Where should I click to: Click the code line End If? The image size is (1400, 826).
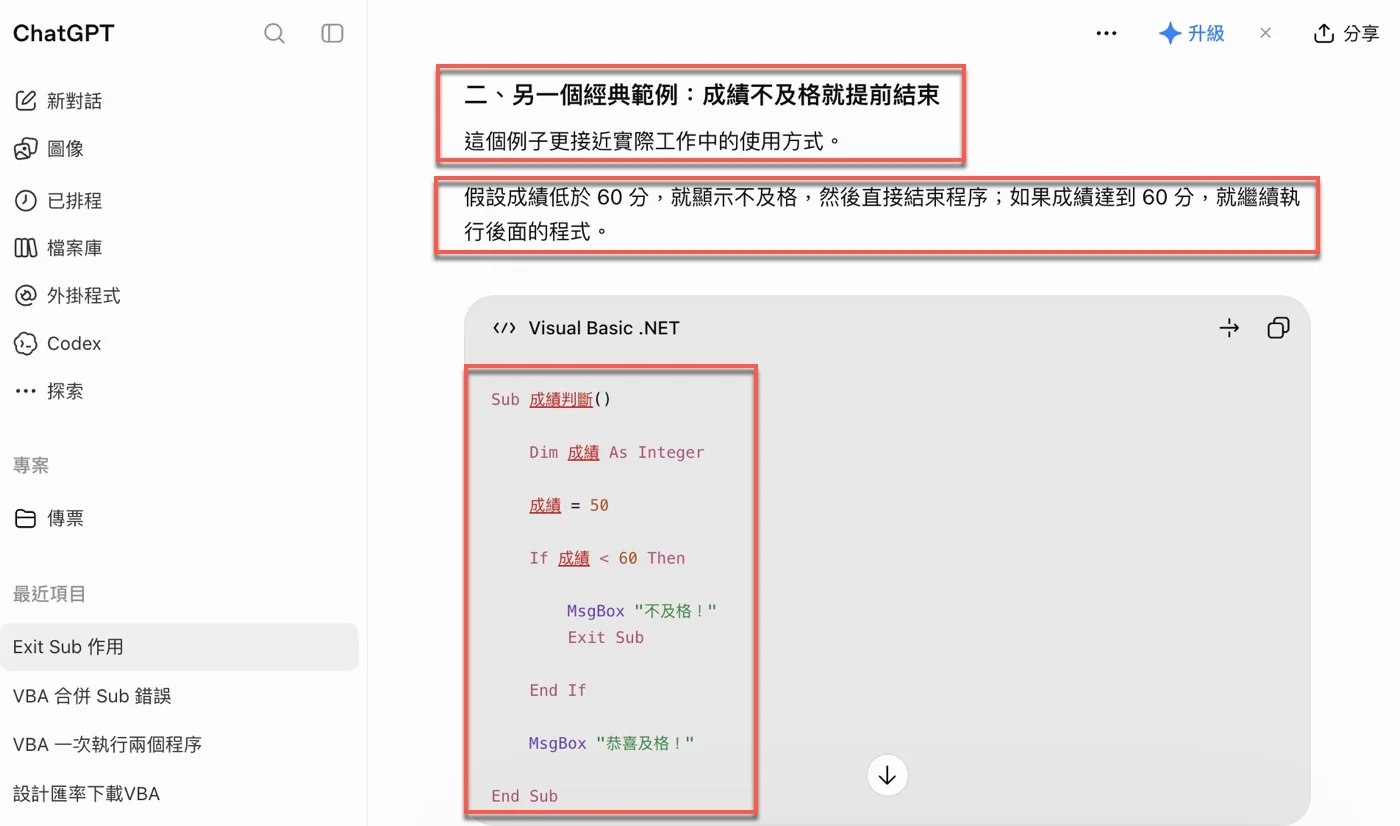click(x=558, y=690)
